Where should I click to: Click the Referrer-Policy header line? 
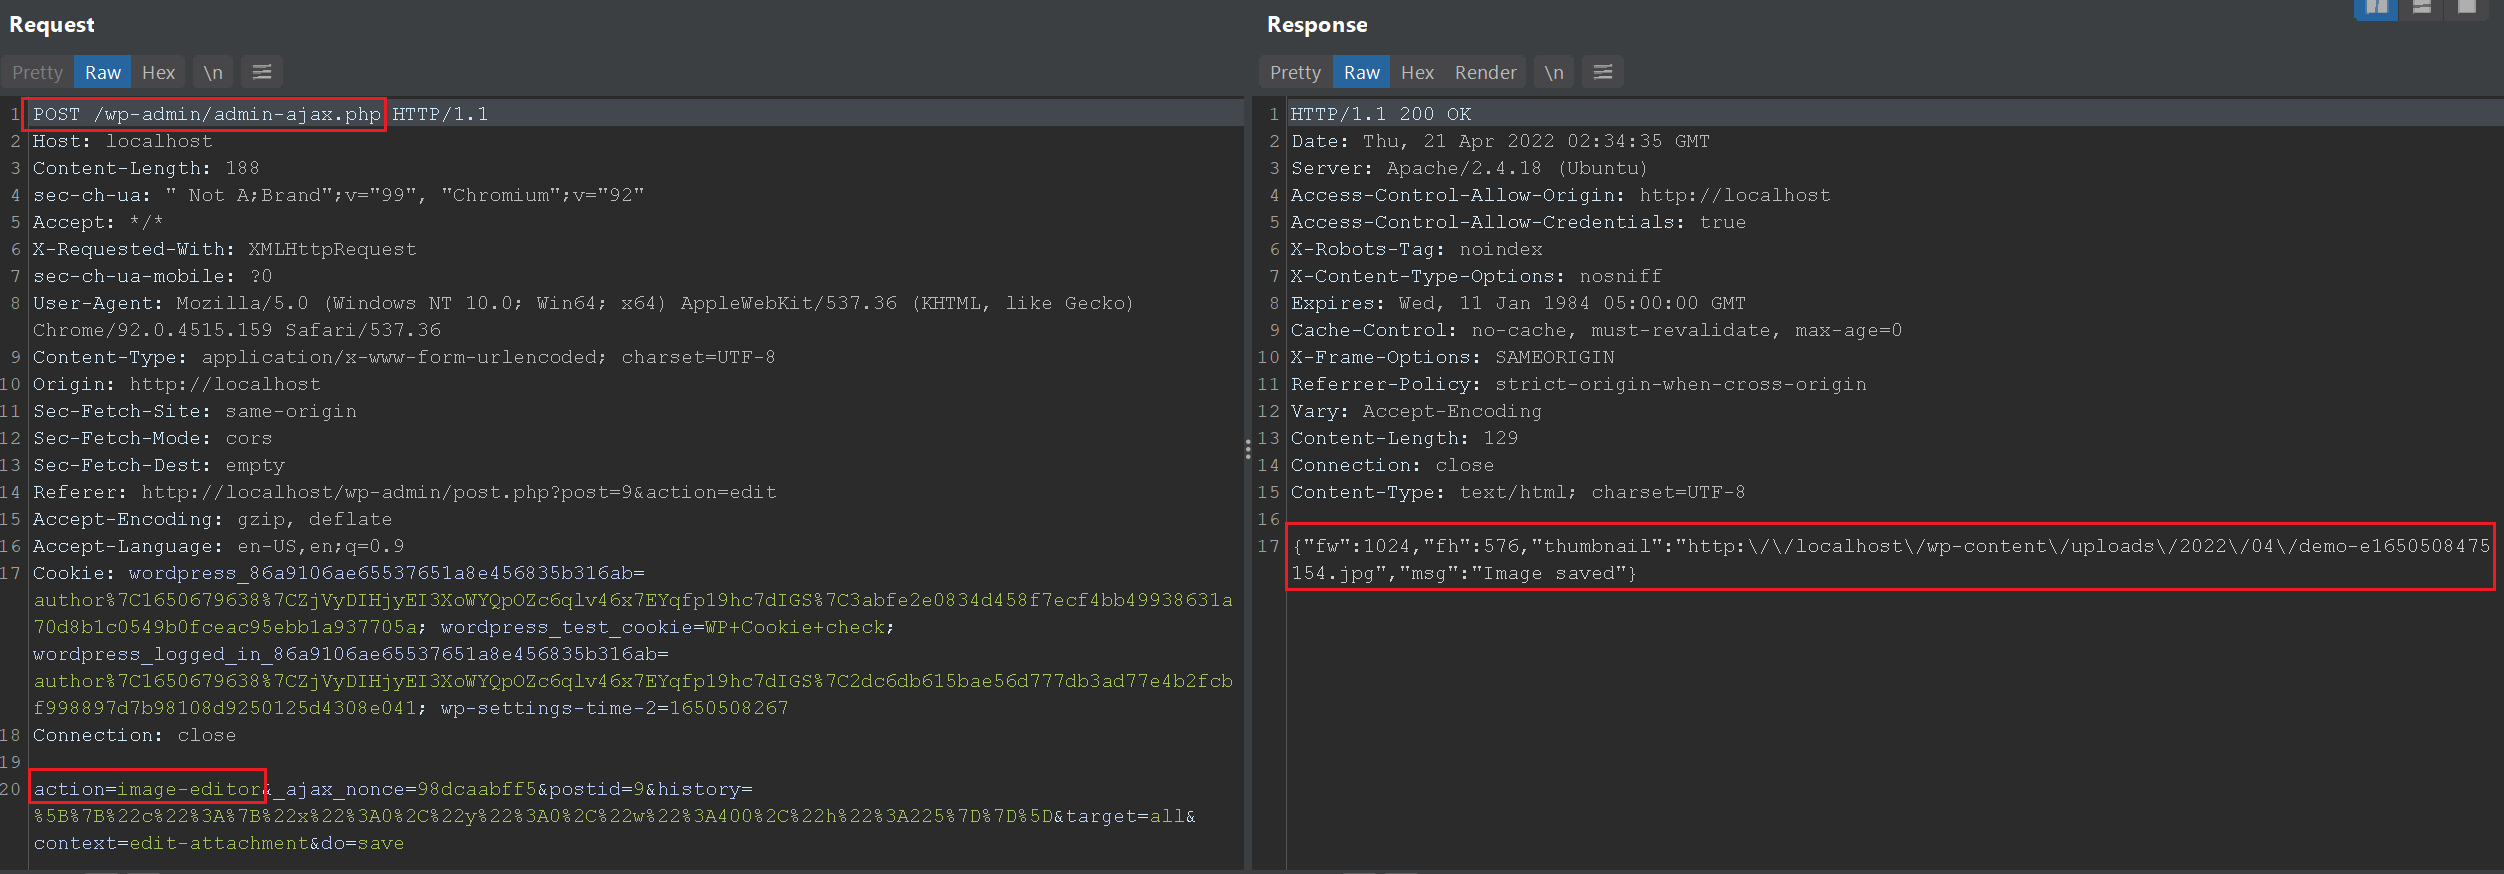tap(1579, 384)
